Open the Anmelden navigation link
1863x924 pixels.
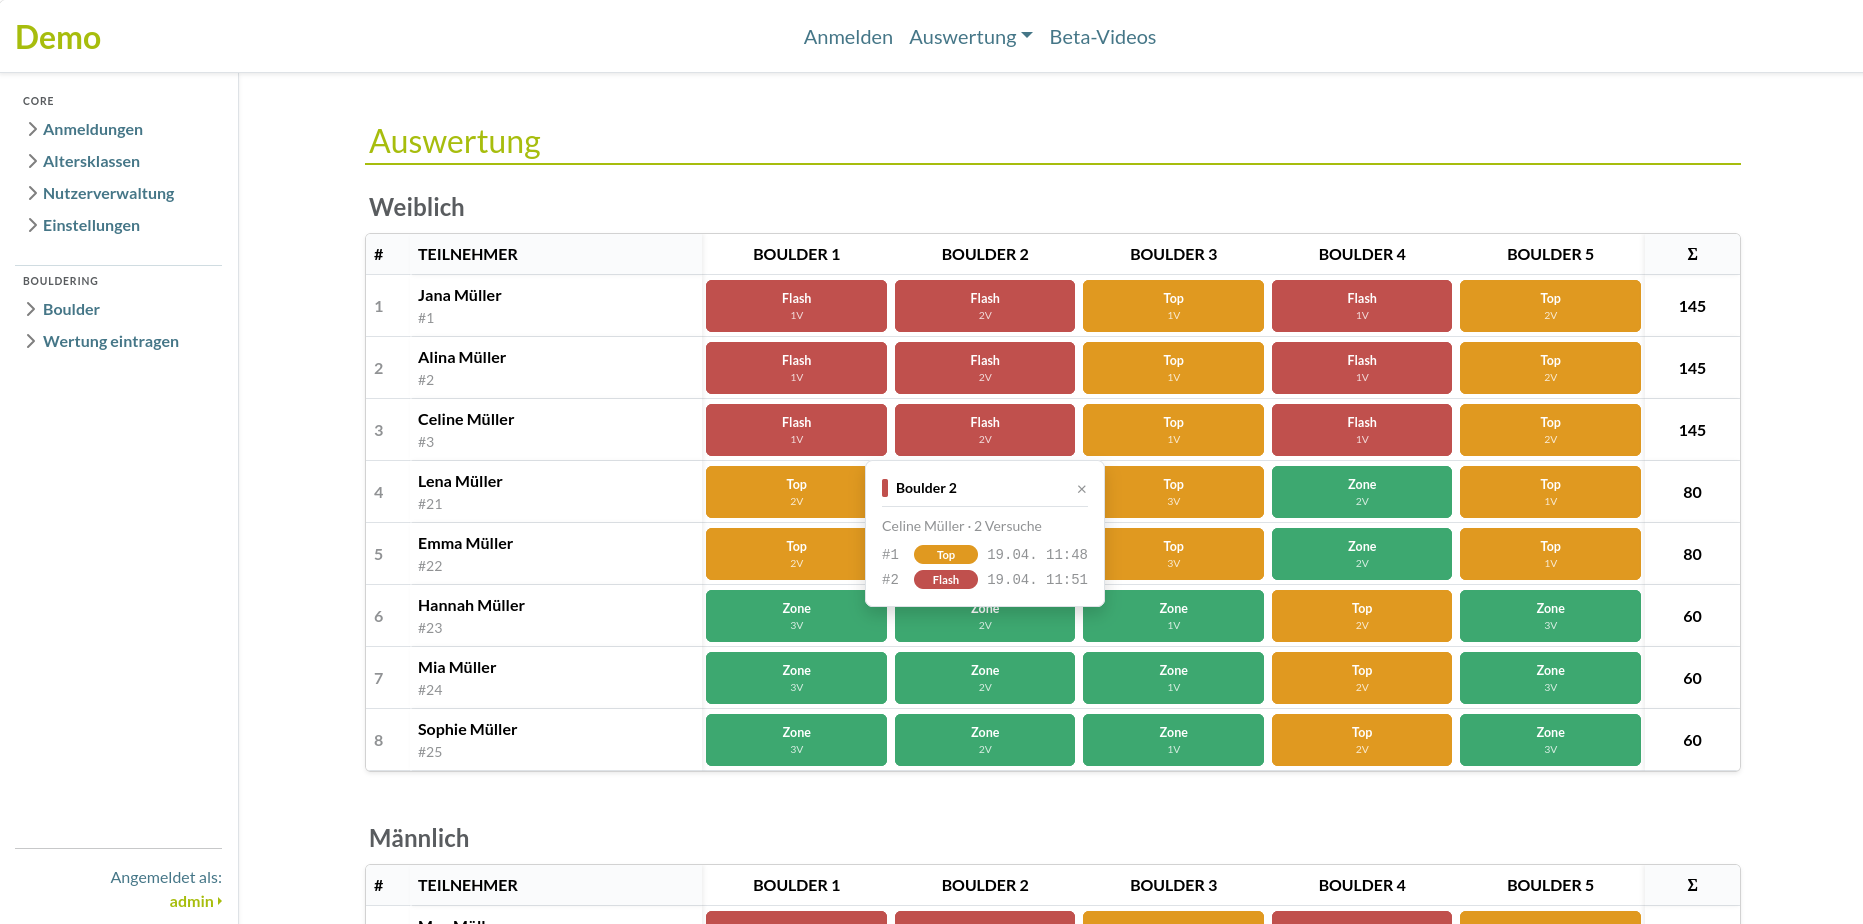(848, 37)
